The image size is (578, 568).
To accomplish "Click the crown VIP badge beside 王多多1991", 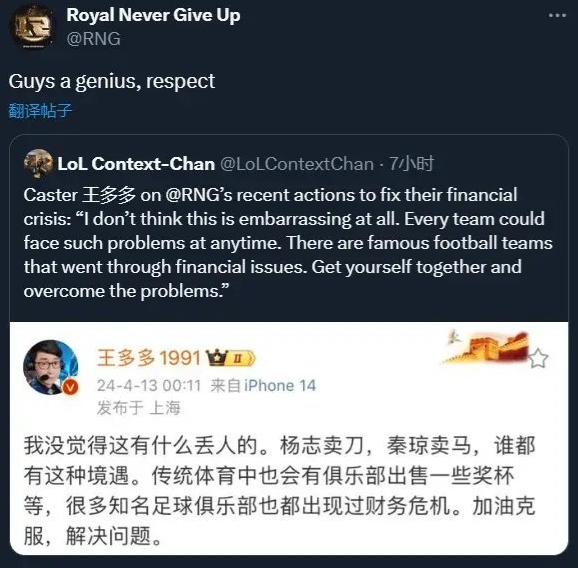I will coord(215,357).
